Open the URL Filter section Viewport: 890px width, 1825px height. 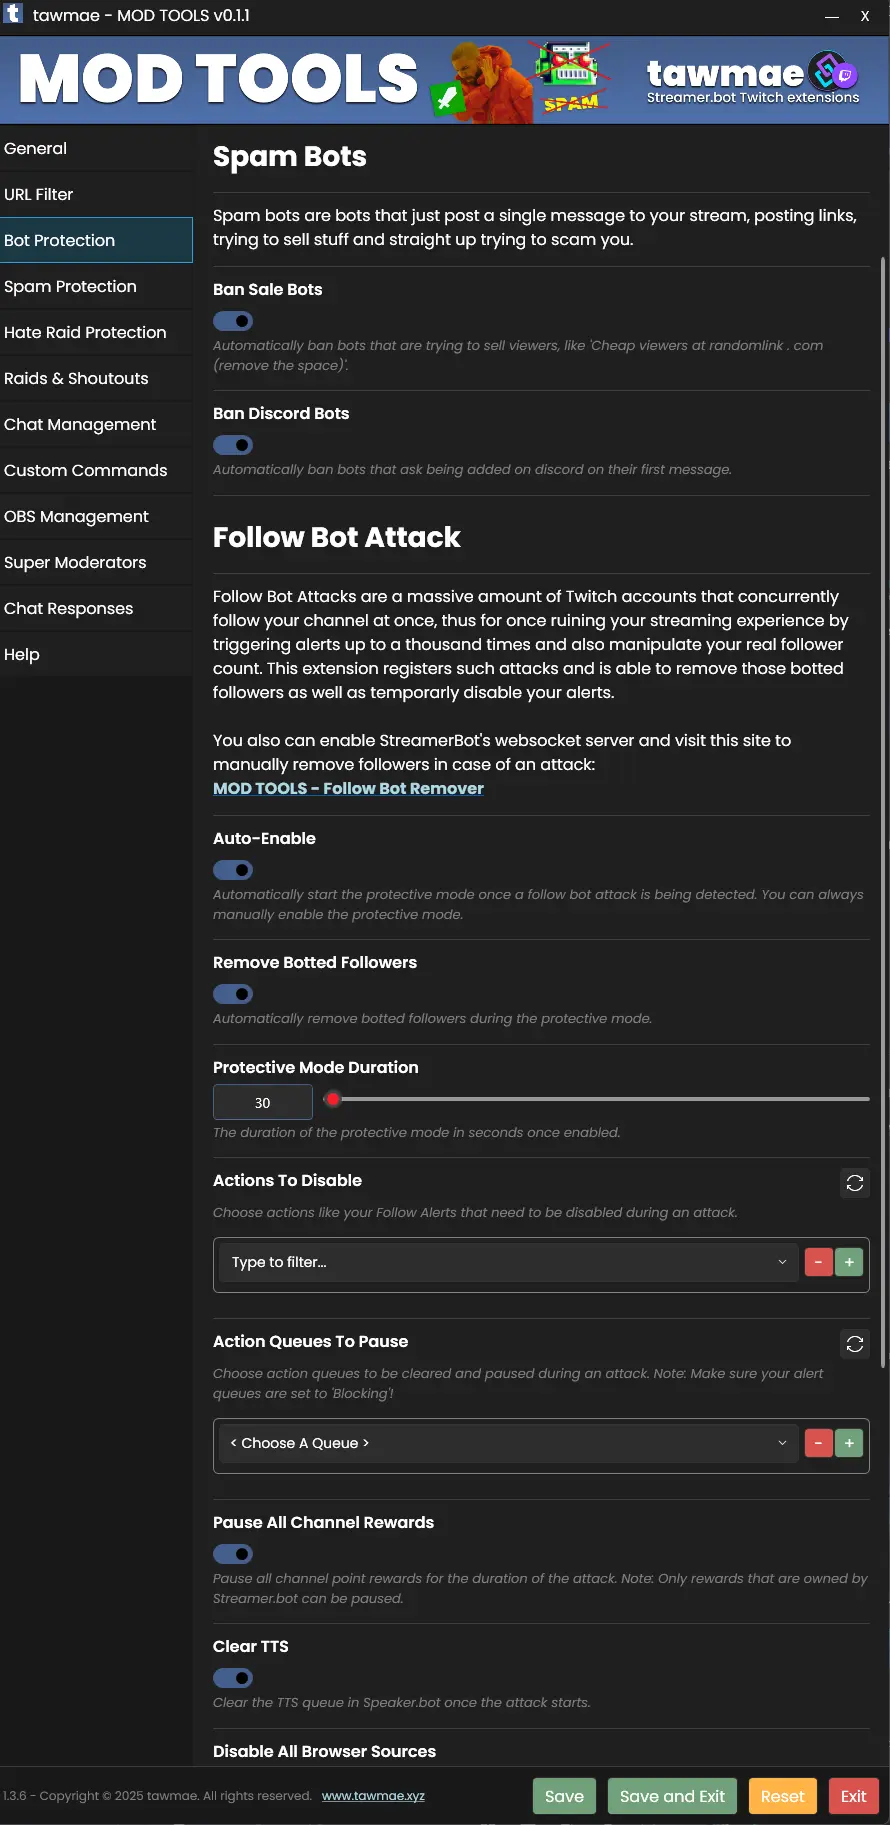(x=96, y=194)
